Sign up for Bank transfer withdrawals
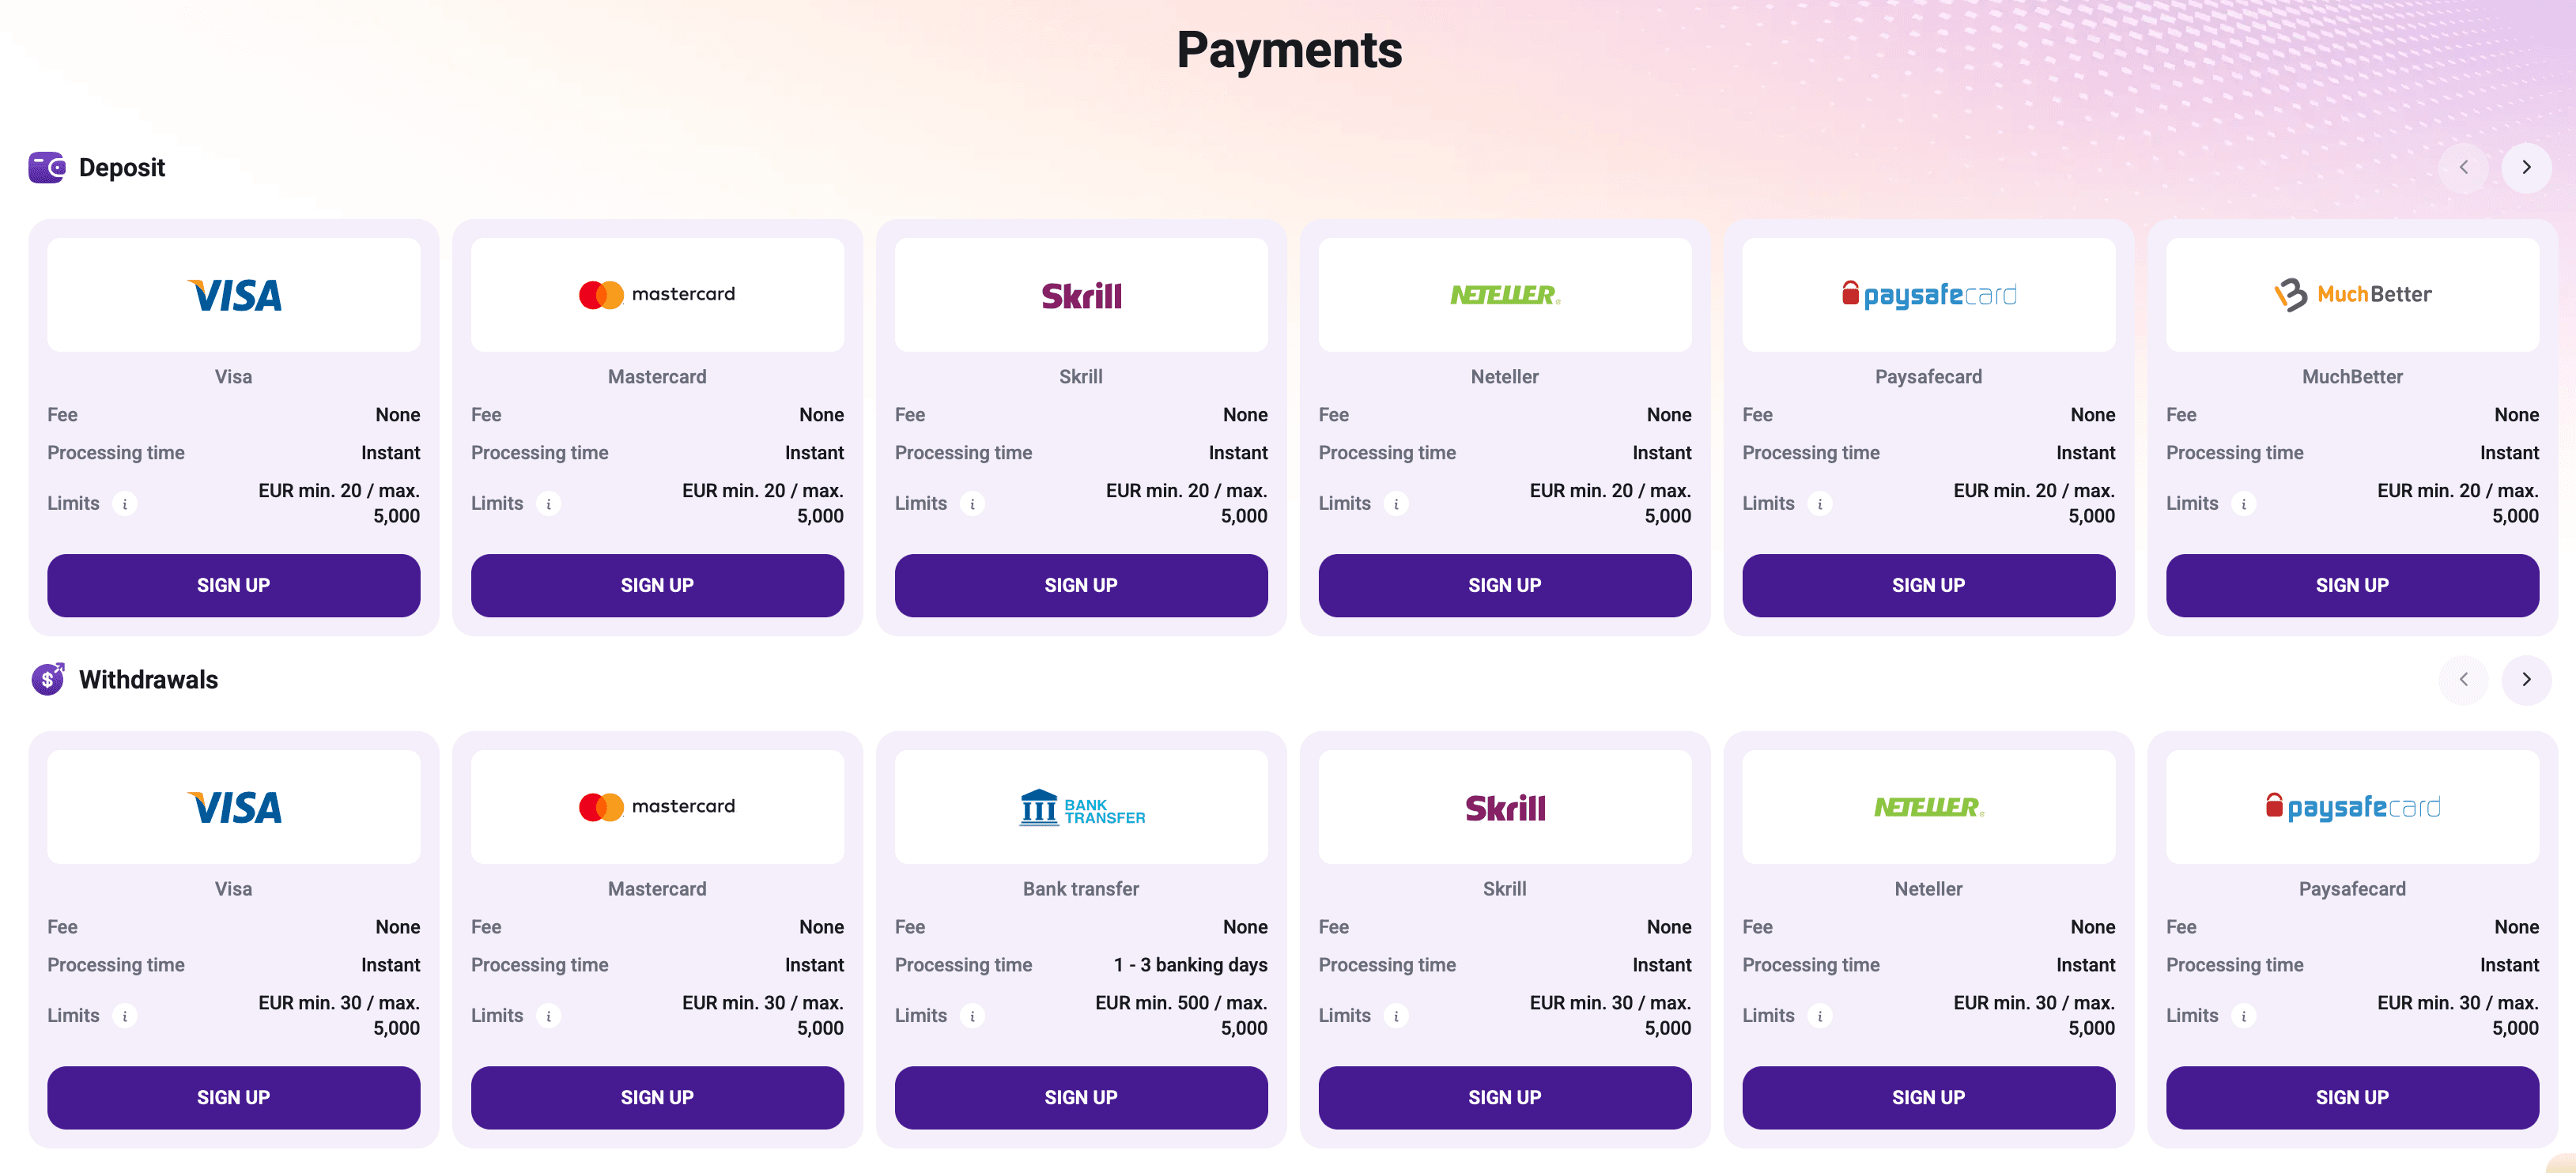The width and height of the screenshot is (2576, 1173). click(1081, 1097)
